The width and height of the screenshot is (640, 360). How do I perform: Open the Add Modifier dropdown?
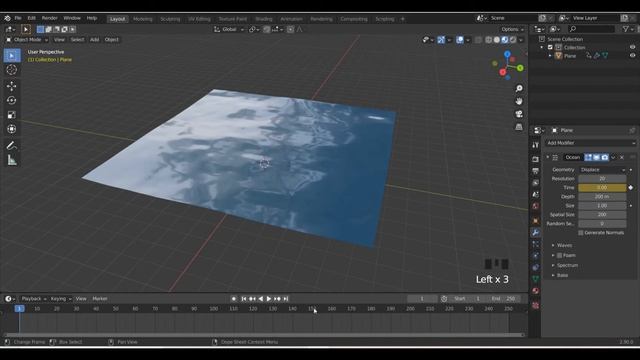click(x=591, y=143)
